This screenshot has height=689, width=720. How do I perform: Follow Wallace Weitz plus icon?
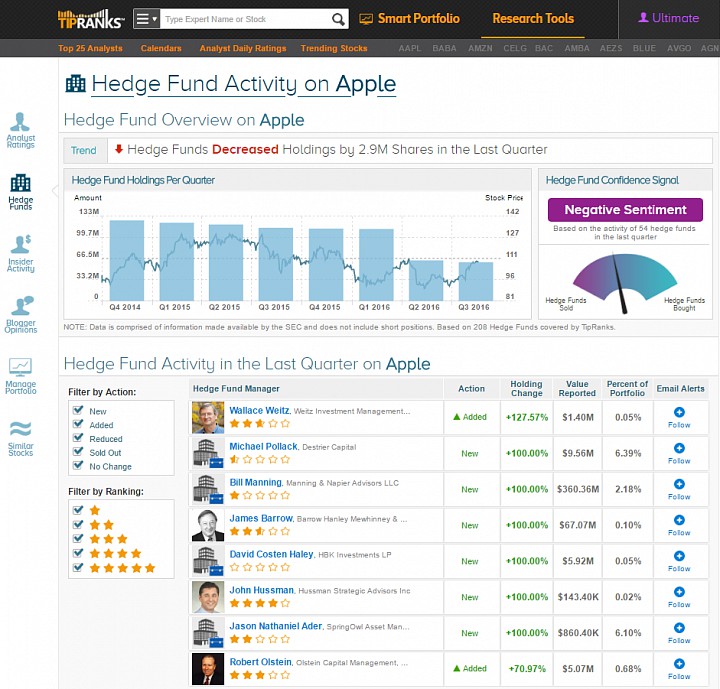pos(679,412)
